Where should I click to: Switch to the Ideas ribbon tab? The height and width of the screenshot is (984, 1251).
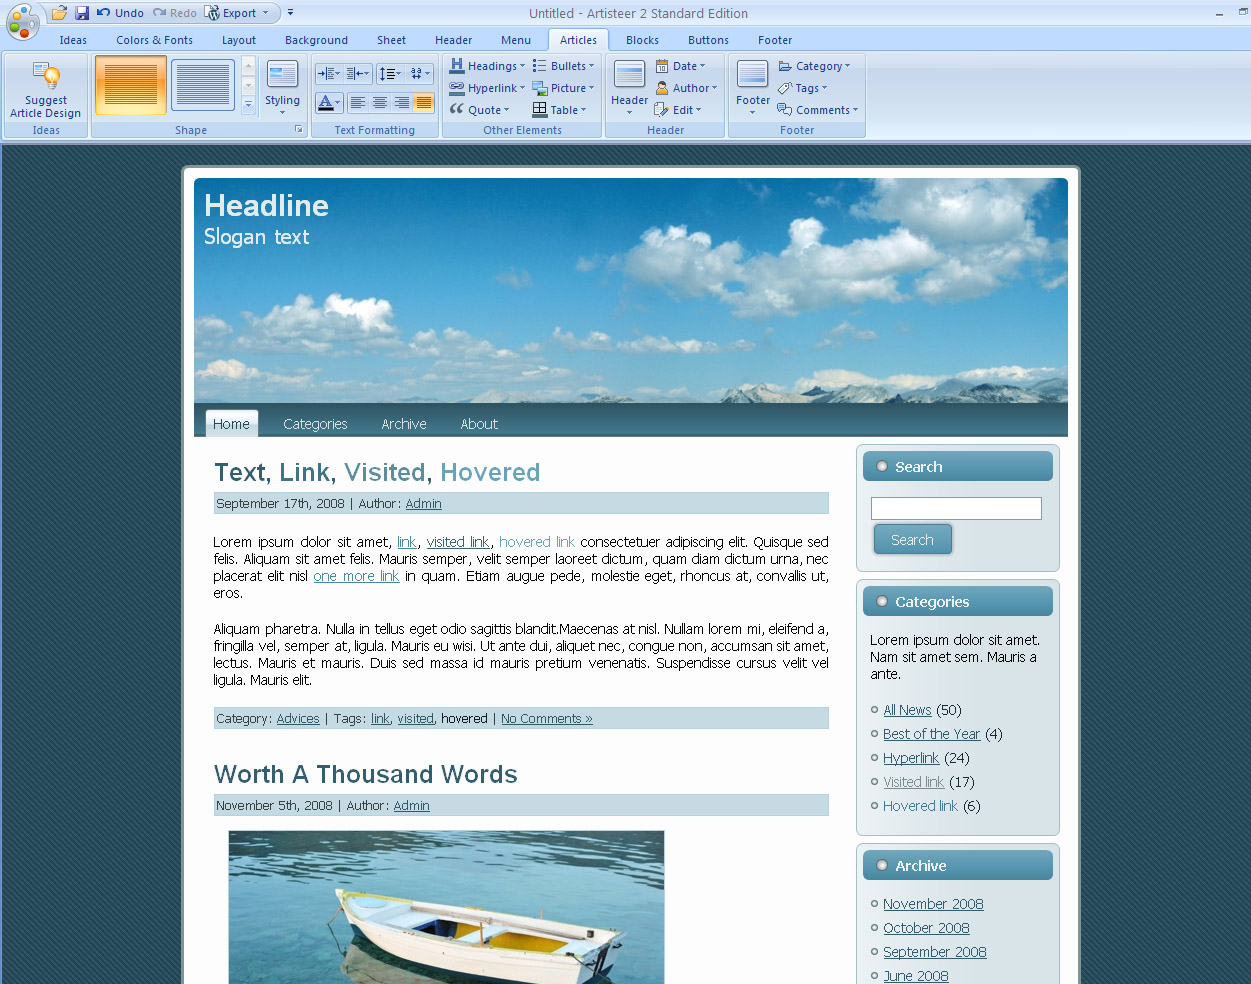(73, 40)
